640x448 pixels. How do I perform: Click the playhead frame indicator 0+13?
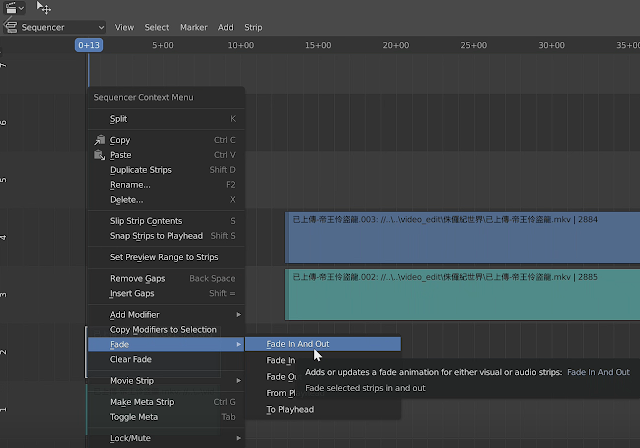89,45
